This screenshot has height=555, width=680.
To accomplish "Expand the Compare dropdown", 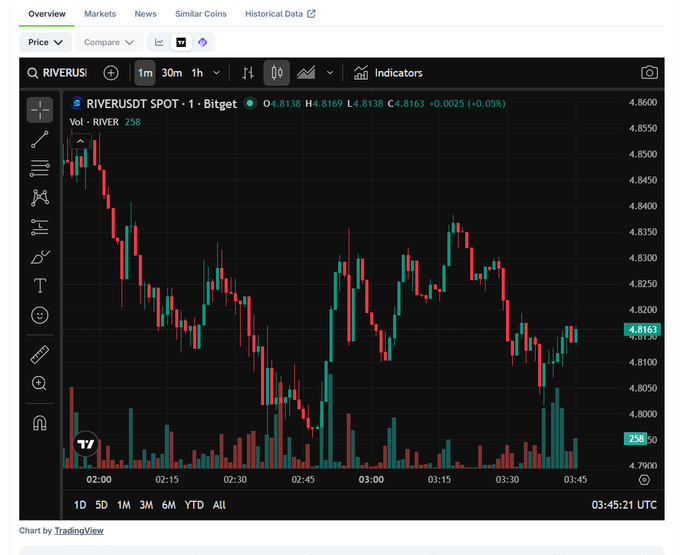I will coord(109,42).
